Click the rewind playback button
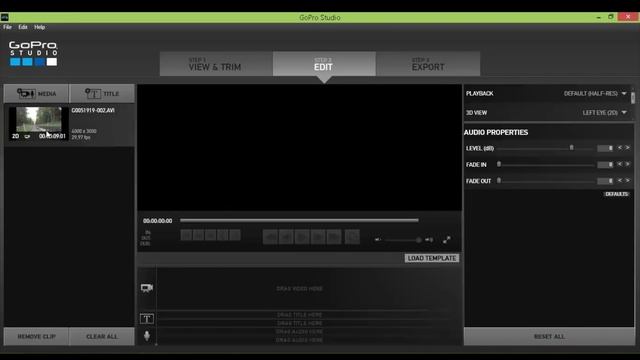Viewport: 640px width, 360px height. (x=270, y=237)
